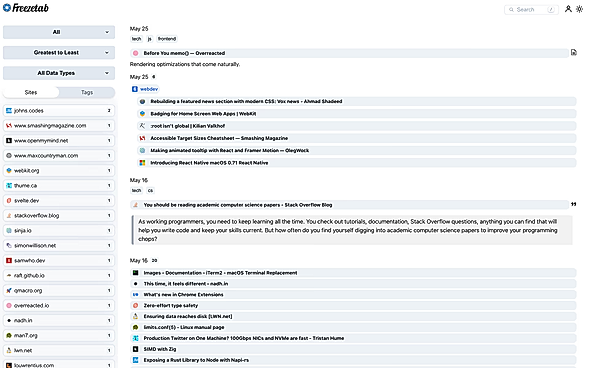Open Ensuring data reaches disk LWN entry
589x368 pixels.
pos(353,317)
